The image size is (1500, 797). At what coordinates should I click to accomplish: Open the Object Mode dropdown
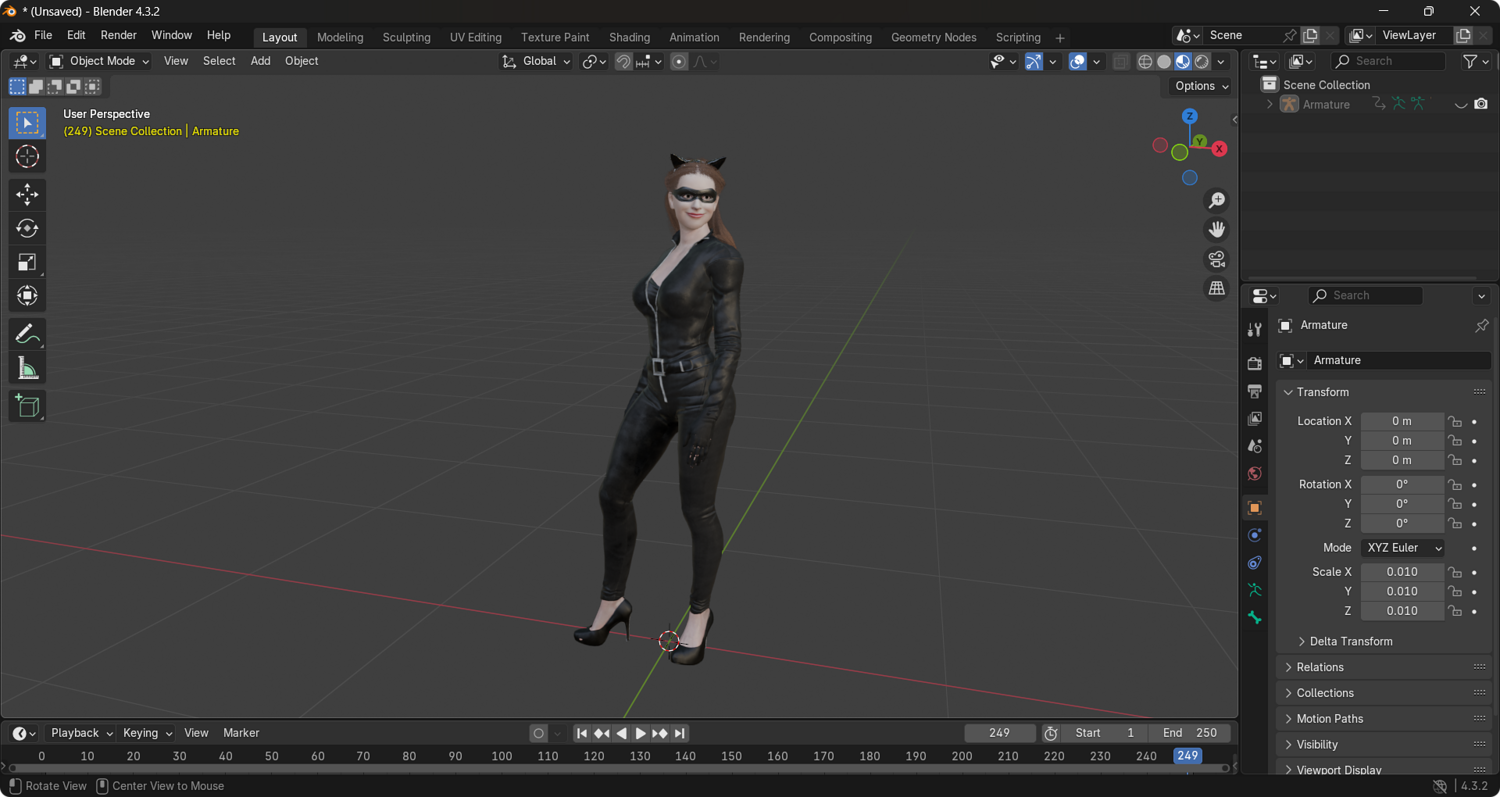99,62
